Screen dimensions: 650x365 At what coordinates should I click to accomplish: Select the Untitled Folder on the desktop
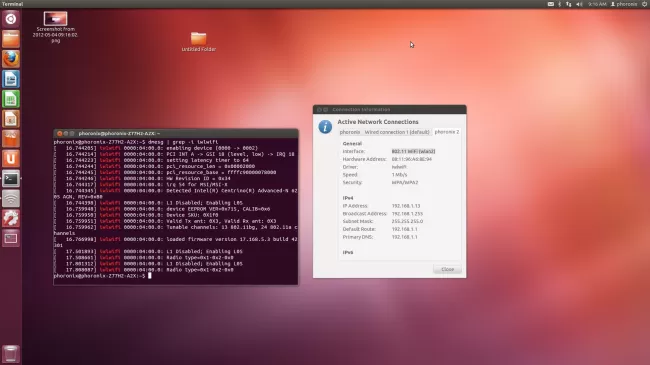(x=199, y=42)
